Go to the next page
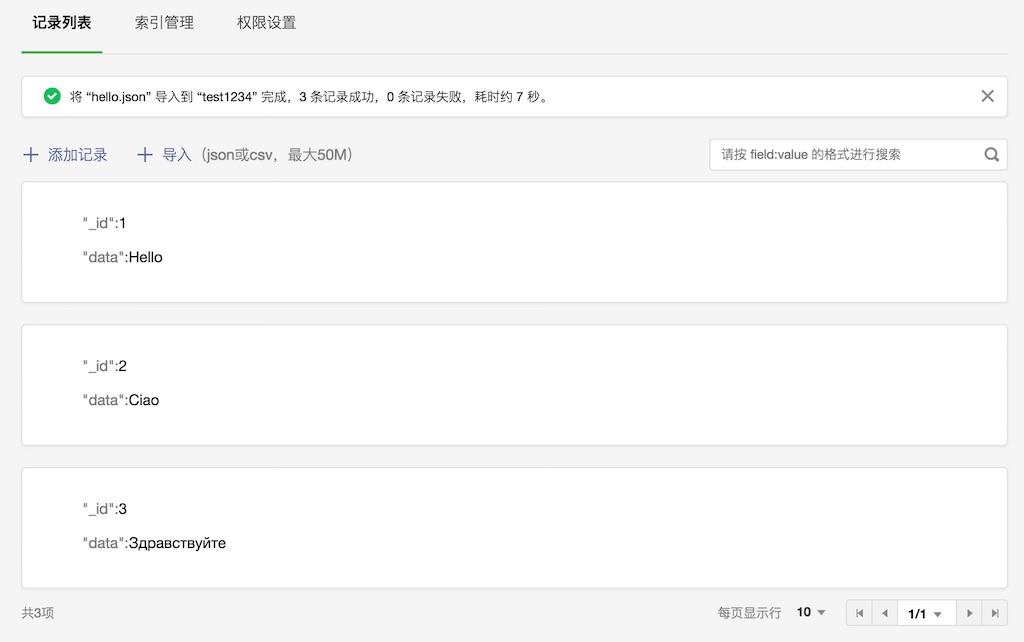1024x642 pixels. pyautogui.click(x=969, y=613)
